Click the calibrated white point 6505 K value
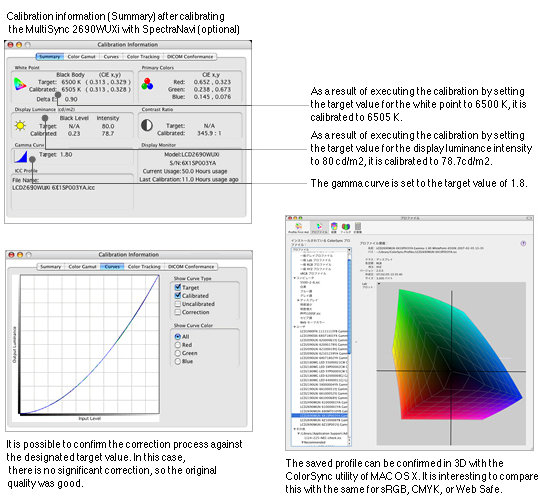Viewport: 540px width, 500px height. 71,89
